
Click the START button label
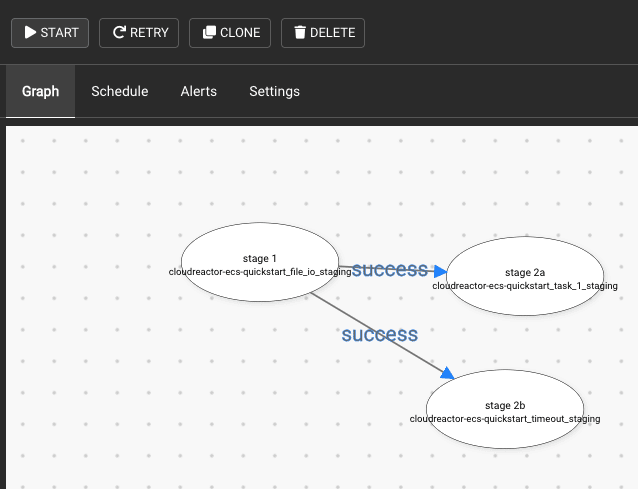59,33
